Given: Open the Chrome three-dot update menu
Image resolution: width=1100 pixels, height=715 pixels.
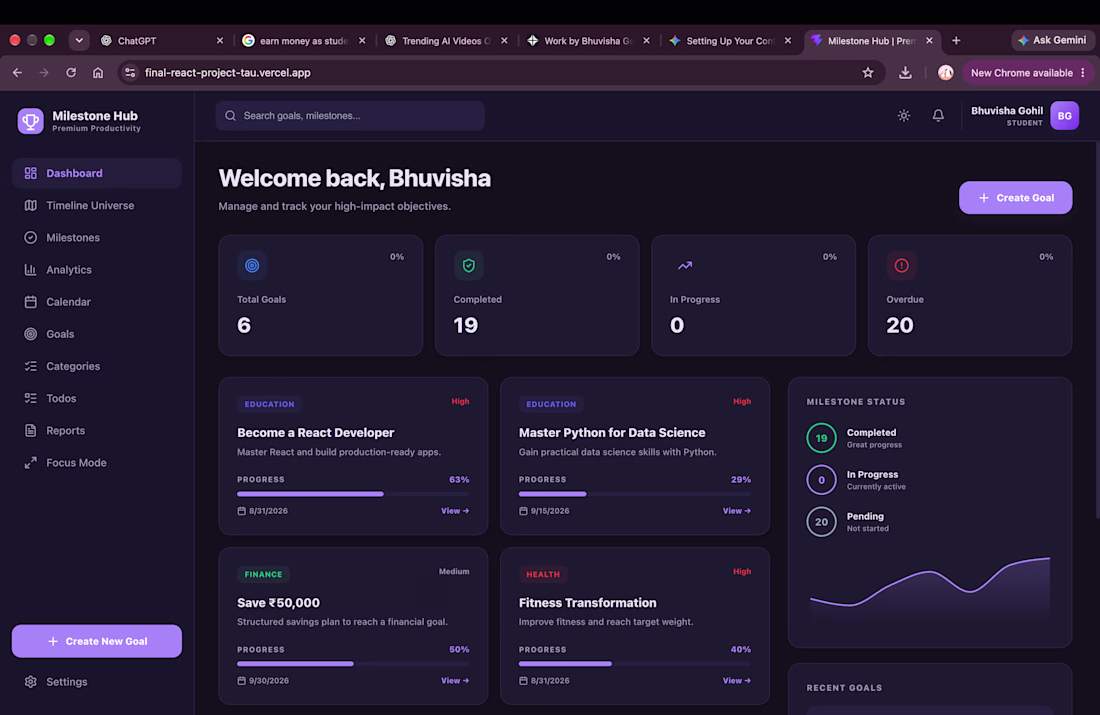Looking at the screenshot, I should [x=1082, y=73].
